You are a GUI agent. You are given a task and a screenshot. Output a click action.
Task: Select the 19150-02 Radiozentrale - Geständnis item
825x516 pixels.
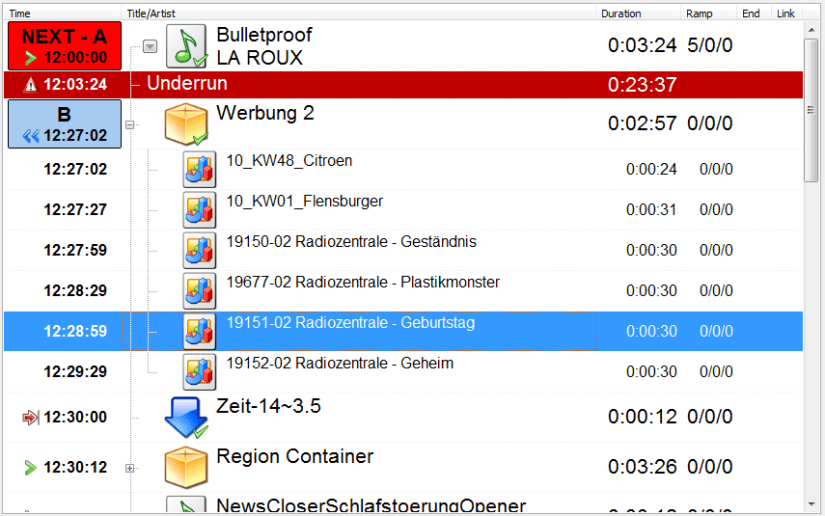point(351,242)
